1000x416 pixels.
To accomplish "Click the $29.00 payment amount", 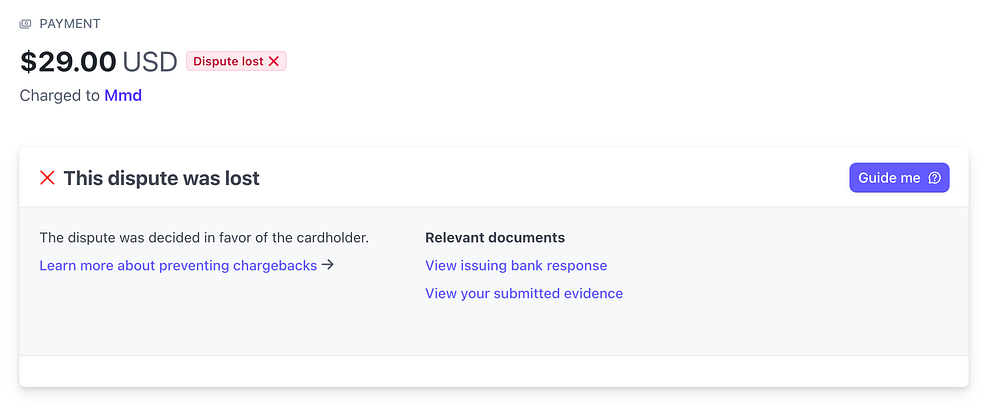I will coord(68,62).
